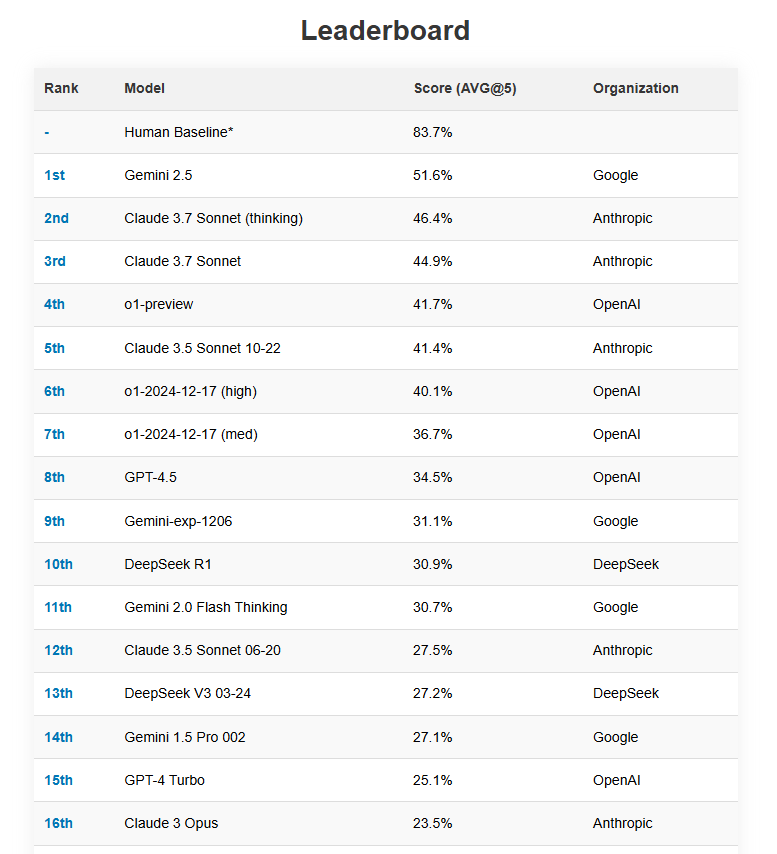
Task: Click the 6th rank label
Action: (54, 392)
